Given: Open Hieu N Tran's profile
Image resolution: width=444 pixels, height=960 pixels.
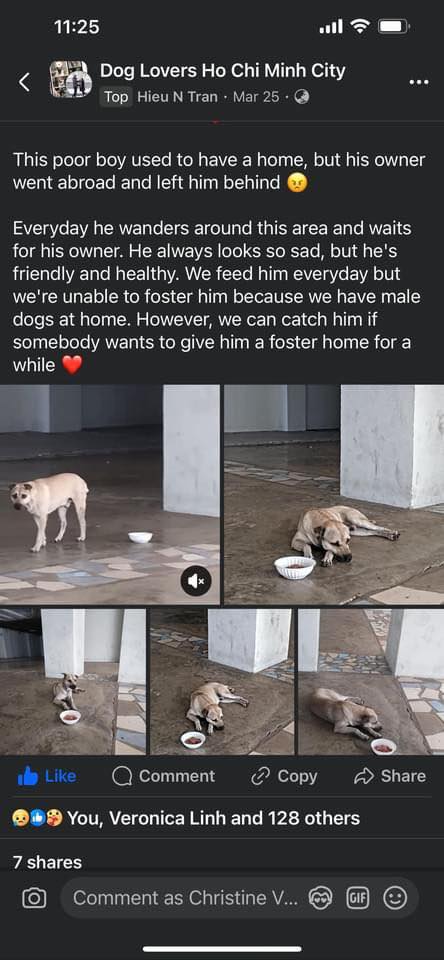Looking at the screenshot, I should [177, 97].
